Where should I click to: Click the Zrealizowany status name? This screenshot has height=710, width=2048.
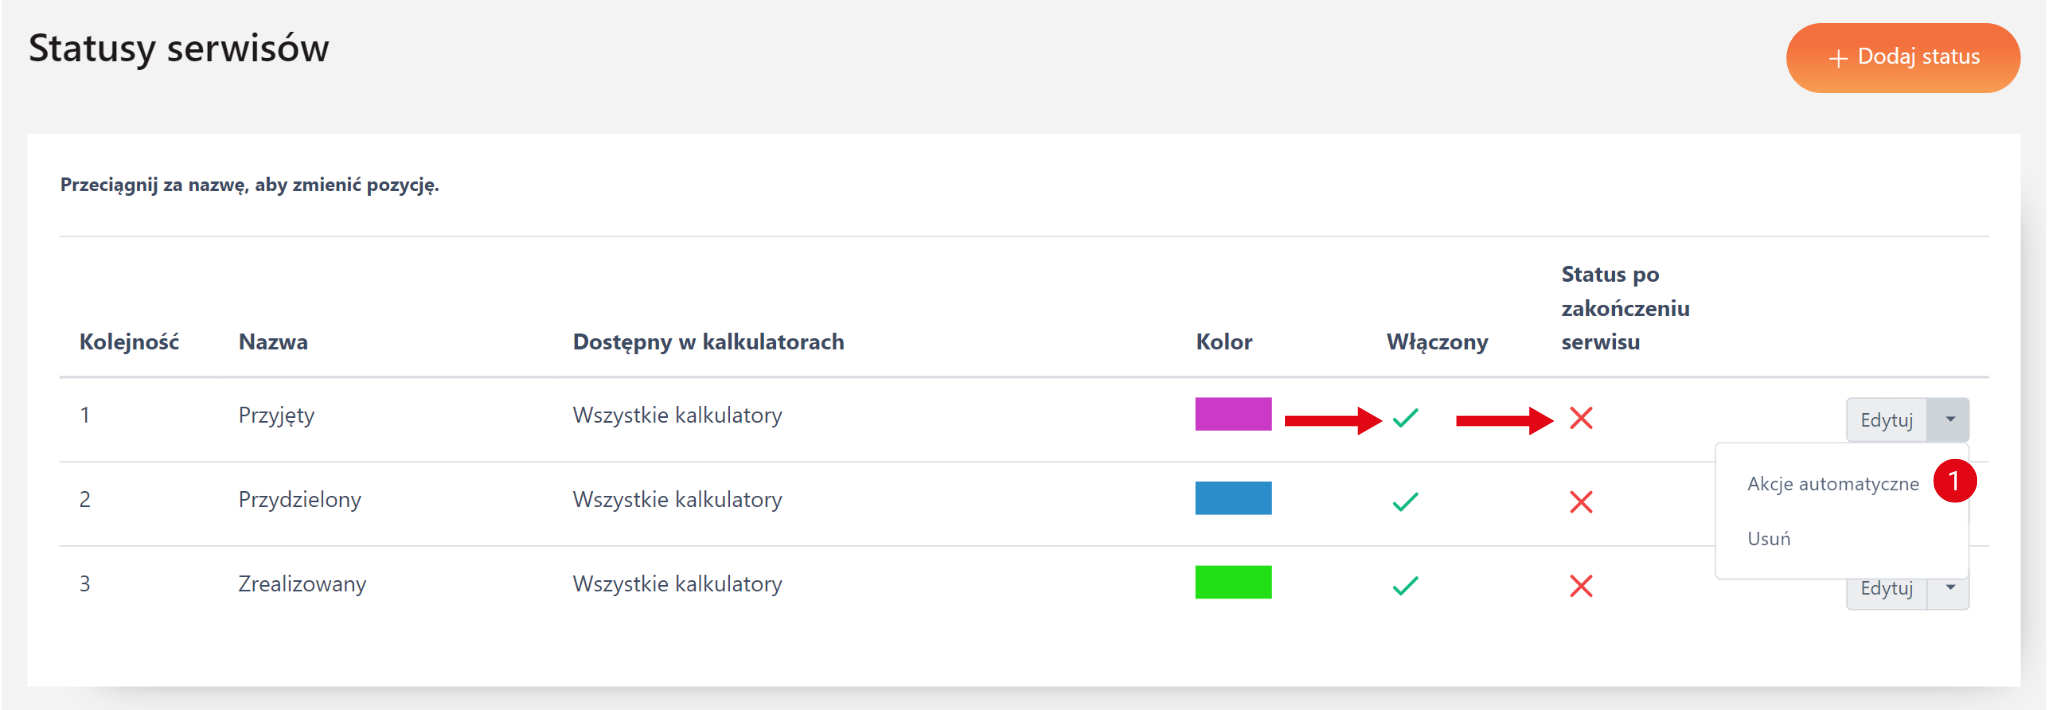coord(302,584)
